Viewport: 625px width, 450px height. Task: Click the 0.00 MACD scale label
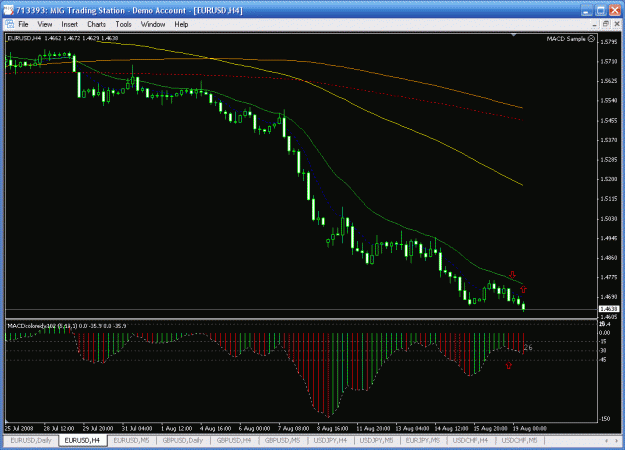605,333
